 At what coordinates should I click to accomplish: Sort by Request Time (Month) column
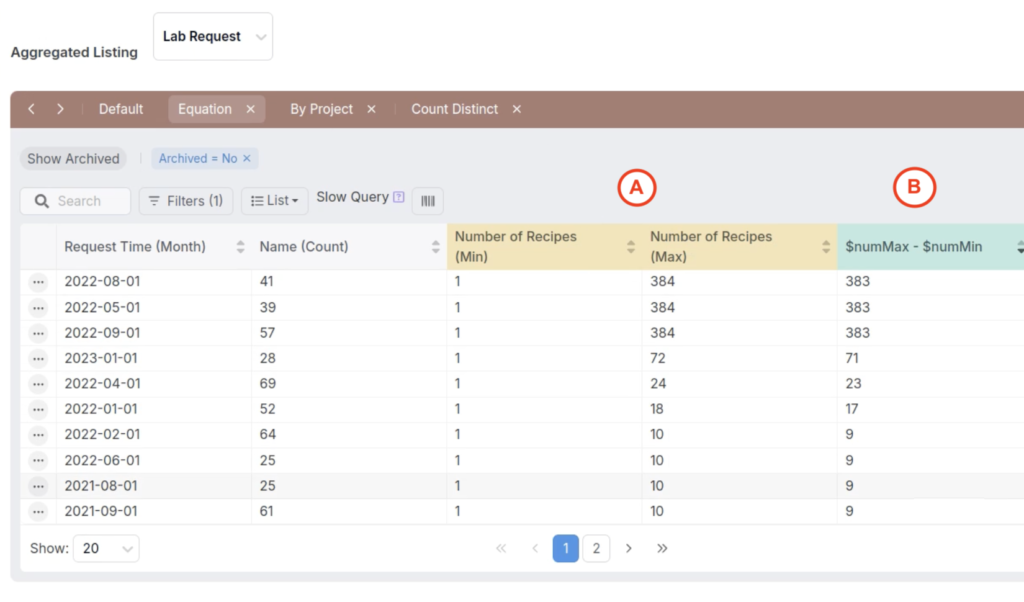point(240,247)
